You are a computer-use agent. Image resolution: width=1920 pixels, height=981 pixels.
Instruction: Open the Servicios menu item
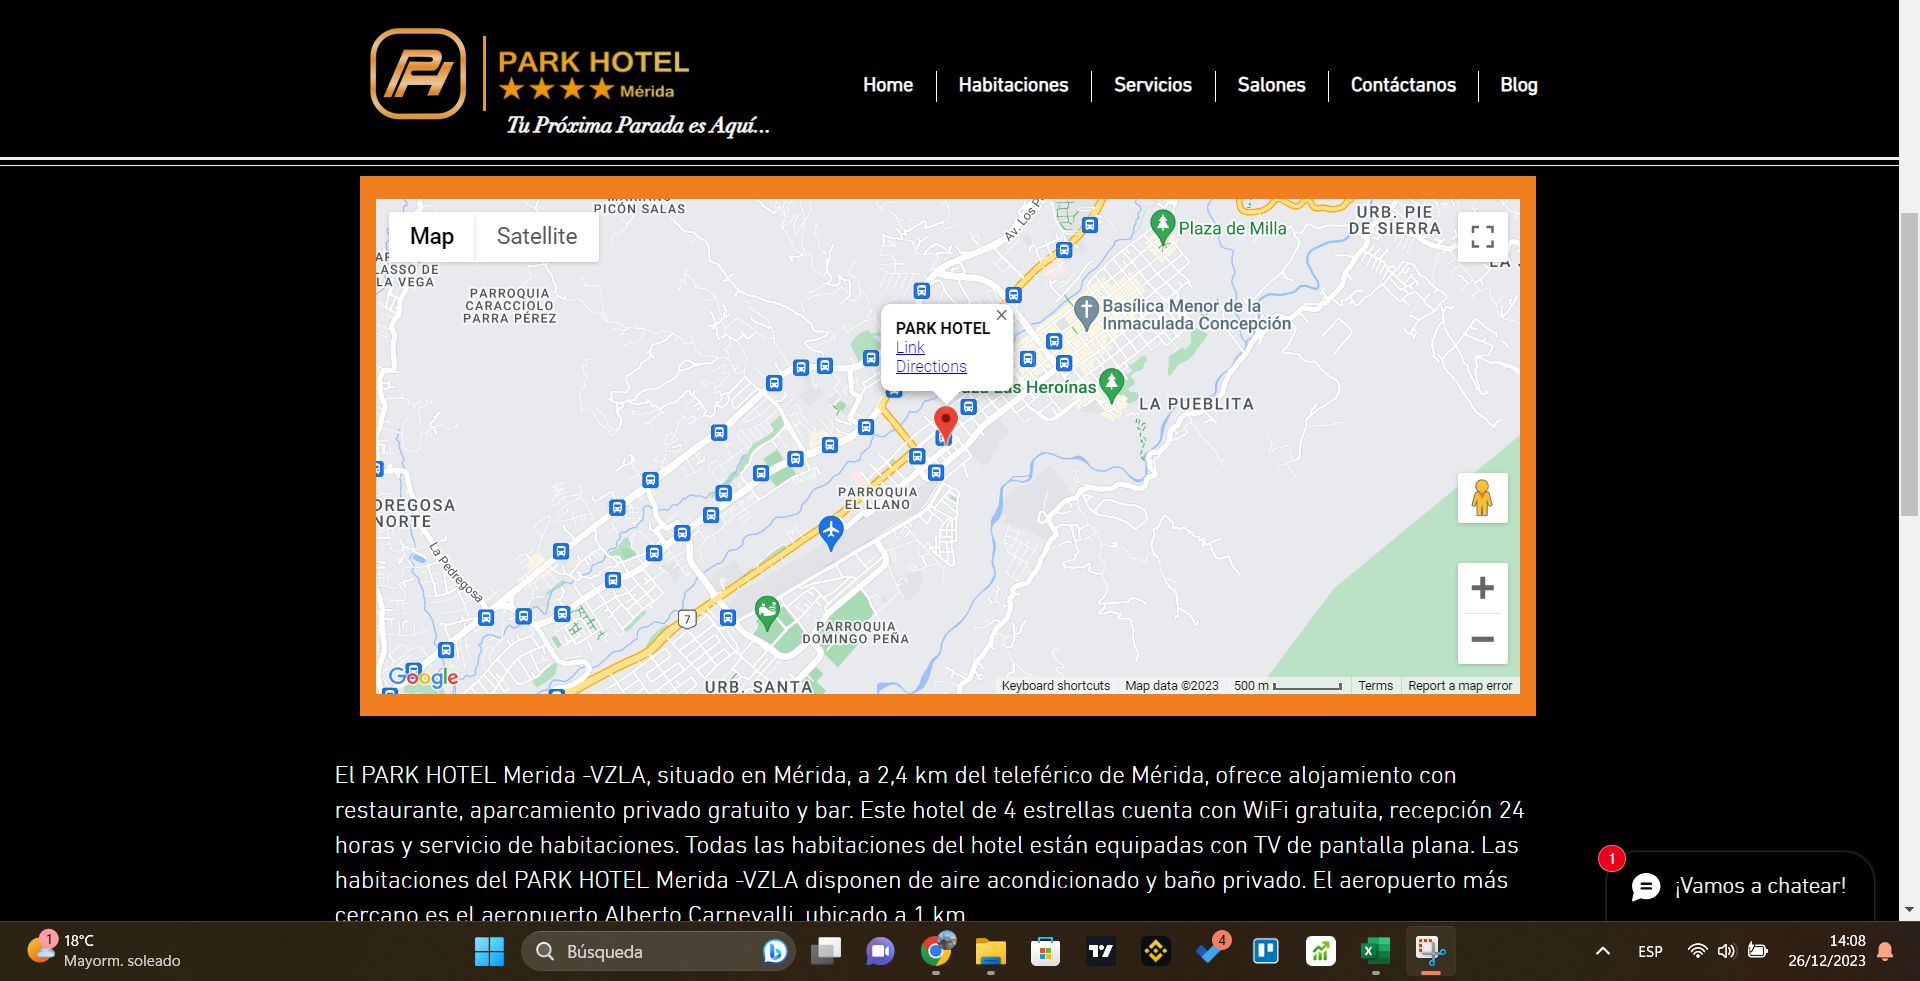tap(1152, 85)
